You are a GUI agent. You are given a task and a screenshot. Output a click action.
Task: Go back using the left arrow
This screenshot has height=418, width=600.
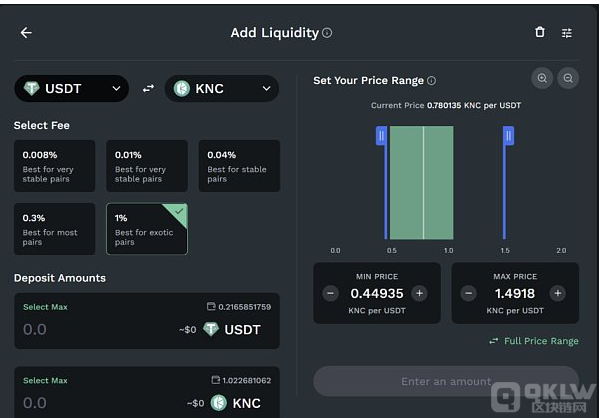[26, 33]
